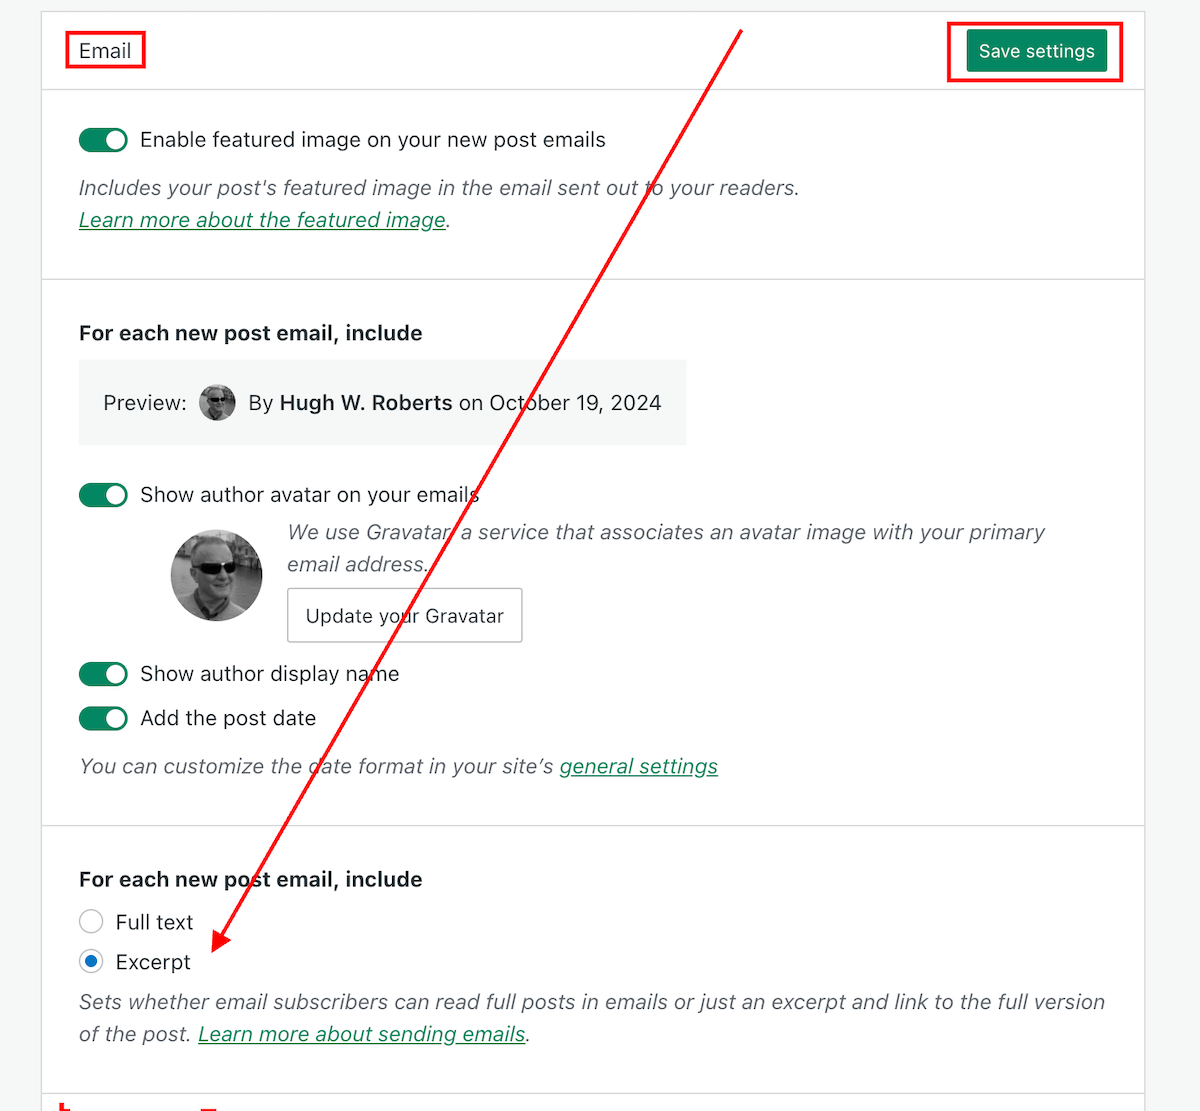The width and height of the screenshot is (1200, 1111).
Task: Select the Full text radio option
Action: (x=91, y=921)
